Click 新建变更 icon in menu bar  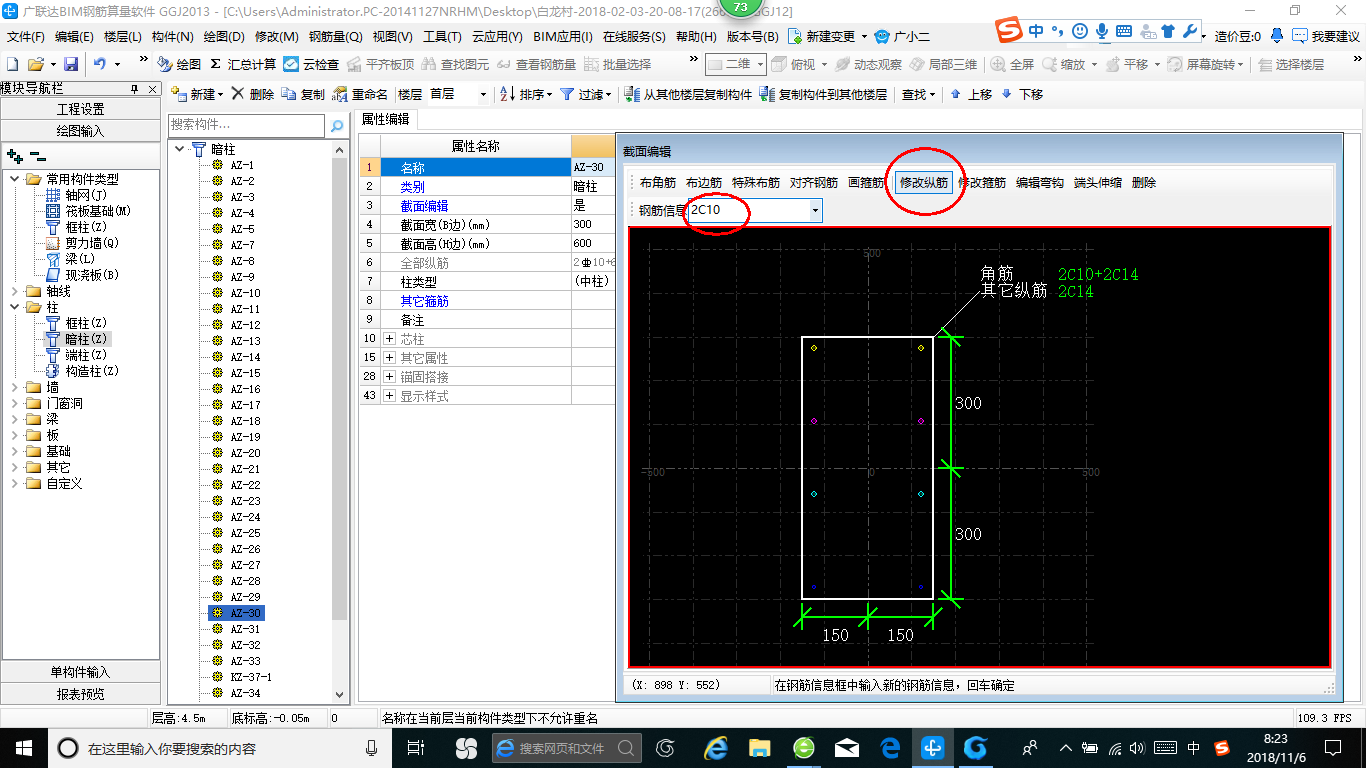(x=796, y=36)
